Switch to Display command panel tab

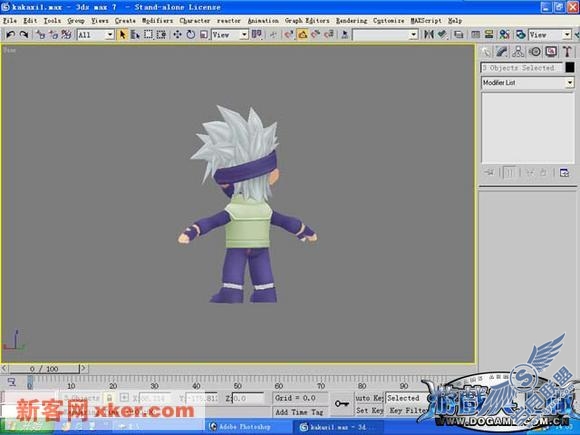[x=551, y=52]
